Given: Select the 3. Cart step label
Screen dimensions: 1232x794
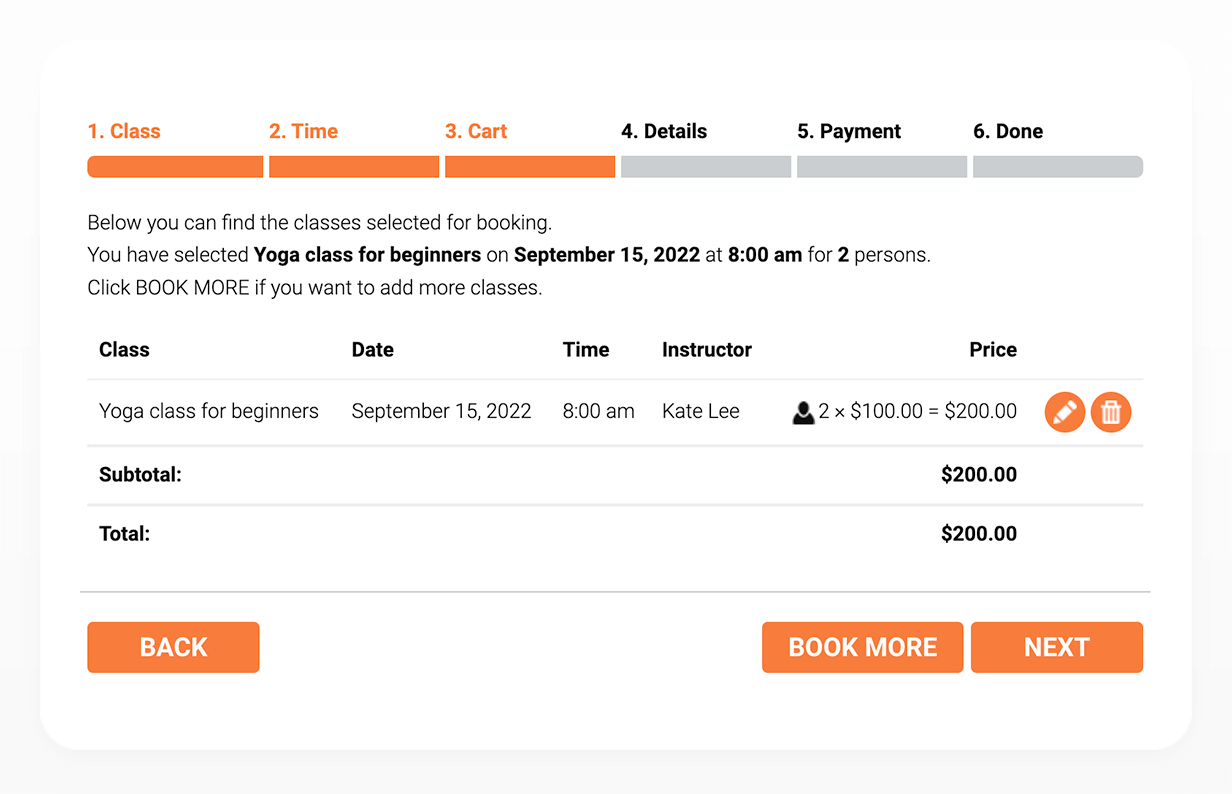Looking at the screenshot, I should tap(476, 131).
